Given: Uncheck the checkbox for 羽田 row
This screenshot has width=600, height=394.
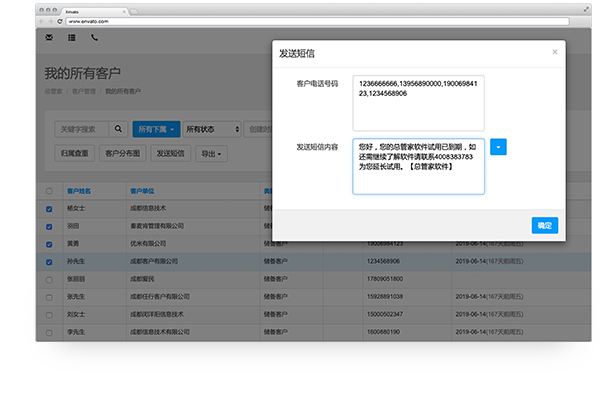Looking at the screenshot, I should click(49, 226).
